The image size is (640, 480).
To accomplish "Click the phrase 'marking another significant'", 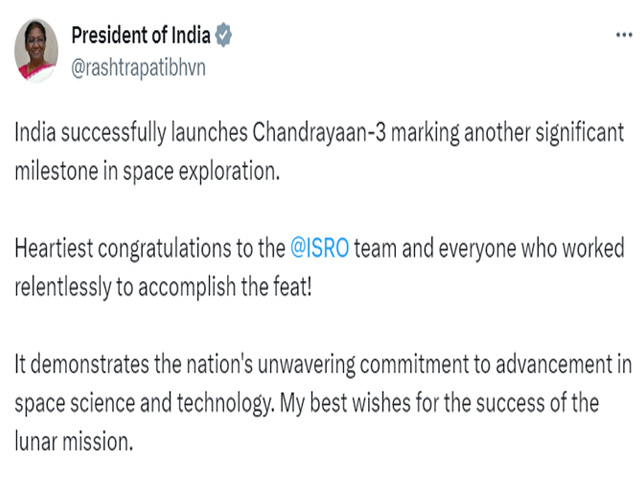I will point(507,133).
